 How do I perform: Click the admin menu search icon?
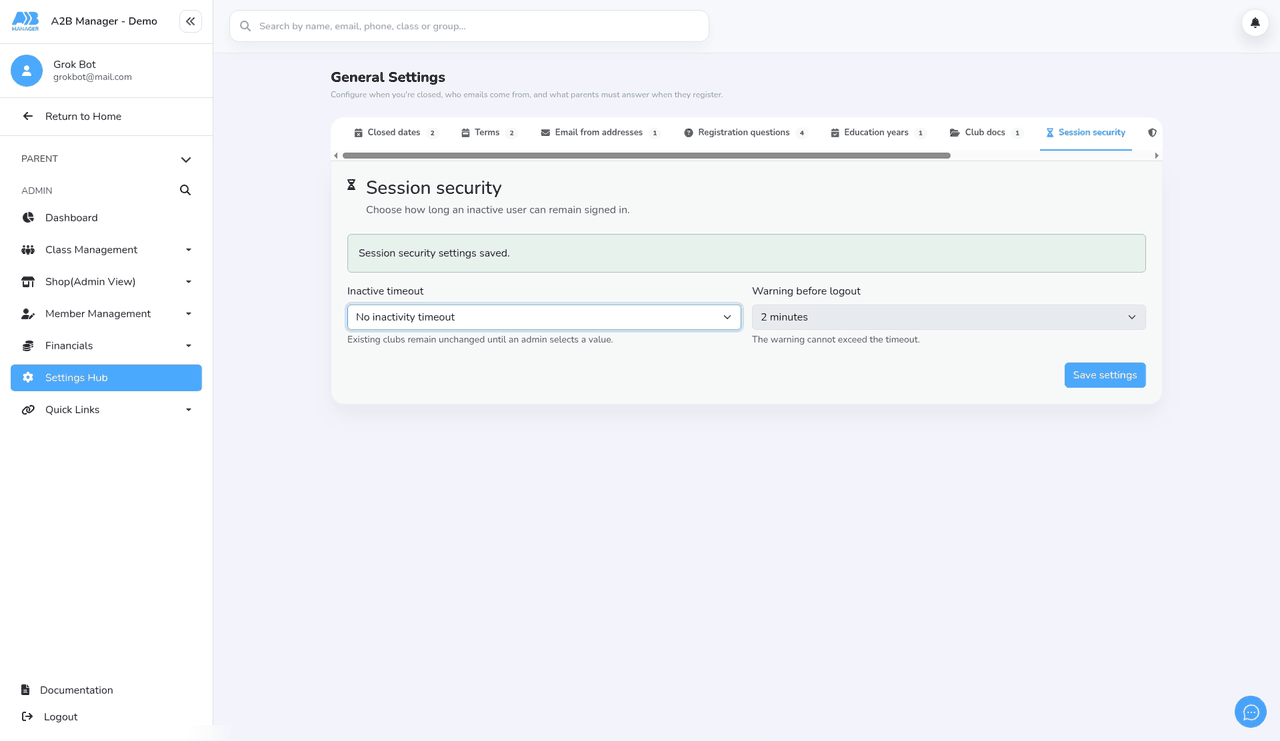185,190
